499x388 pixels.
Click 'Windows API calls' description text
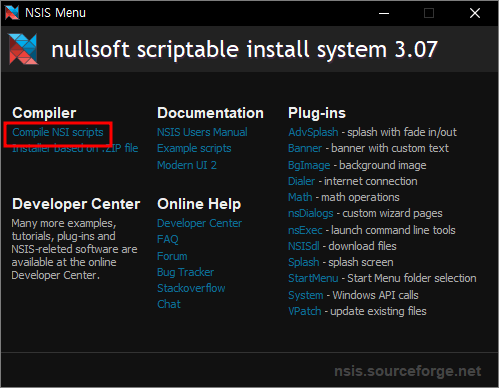pyautogui.click(x=375, y=295)
